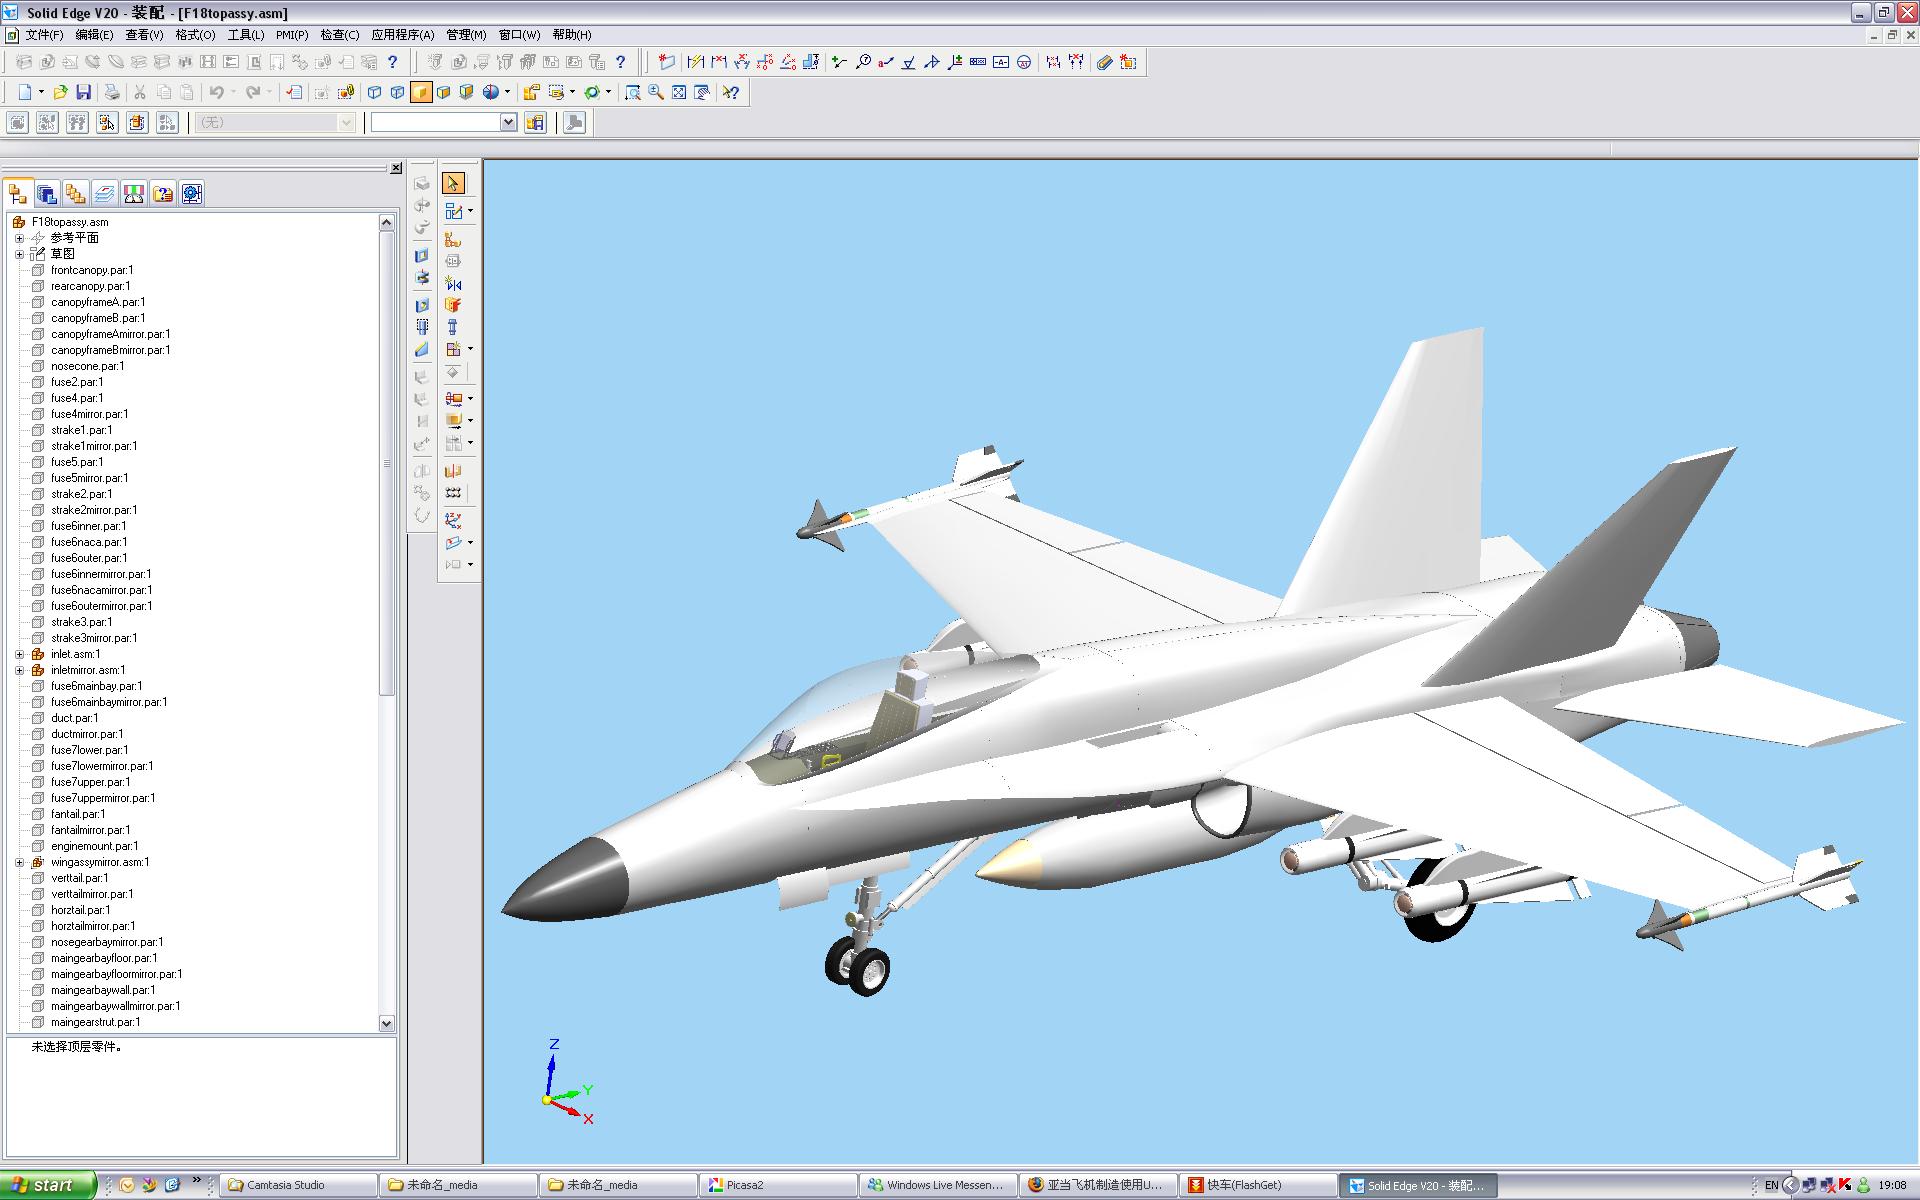This screenshot has height=1200, width=1920.
Task: Click the Zoom Area magnifier icon
Action: click(x=633, y=93)
